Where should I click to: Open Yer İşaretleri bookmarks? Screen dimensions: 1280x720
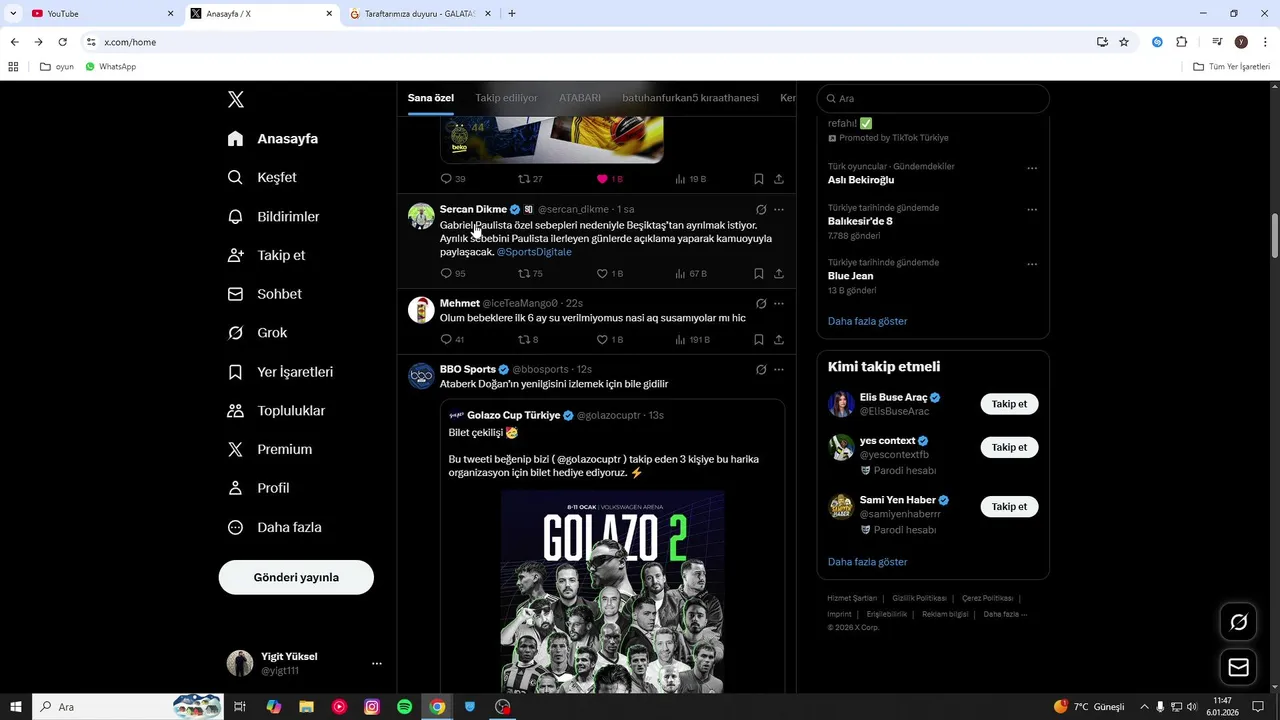[x=281, y=372]
